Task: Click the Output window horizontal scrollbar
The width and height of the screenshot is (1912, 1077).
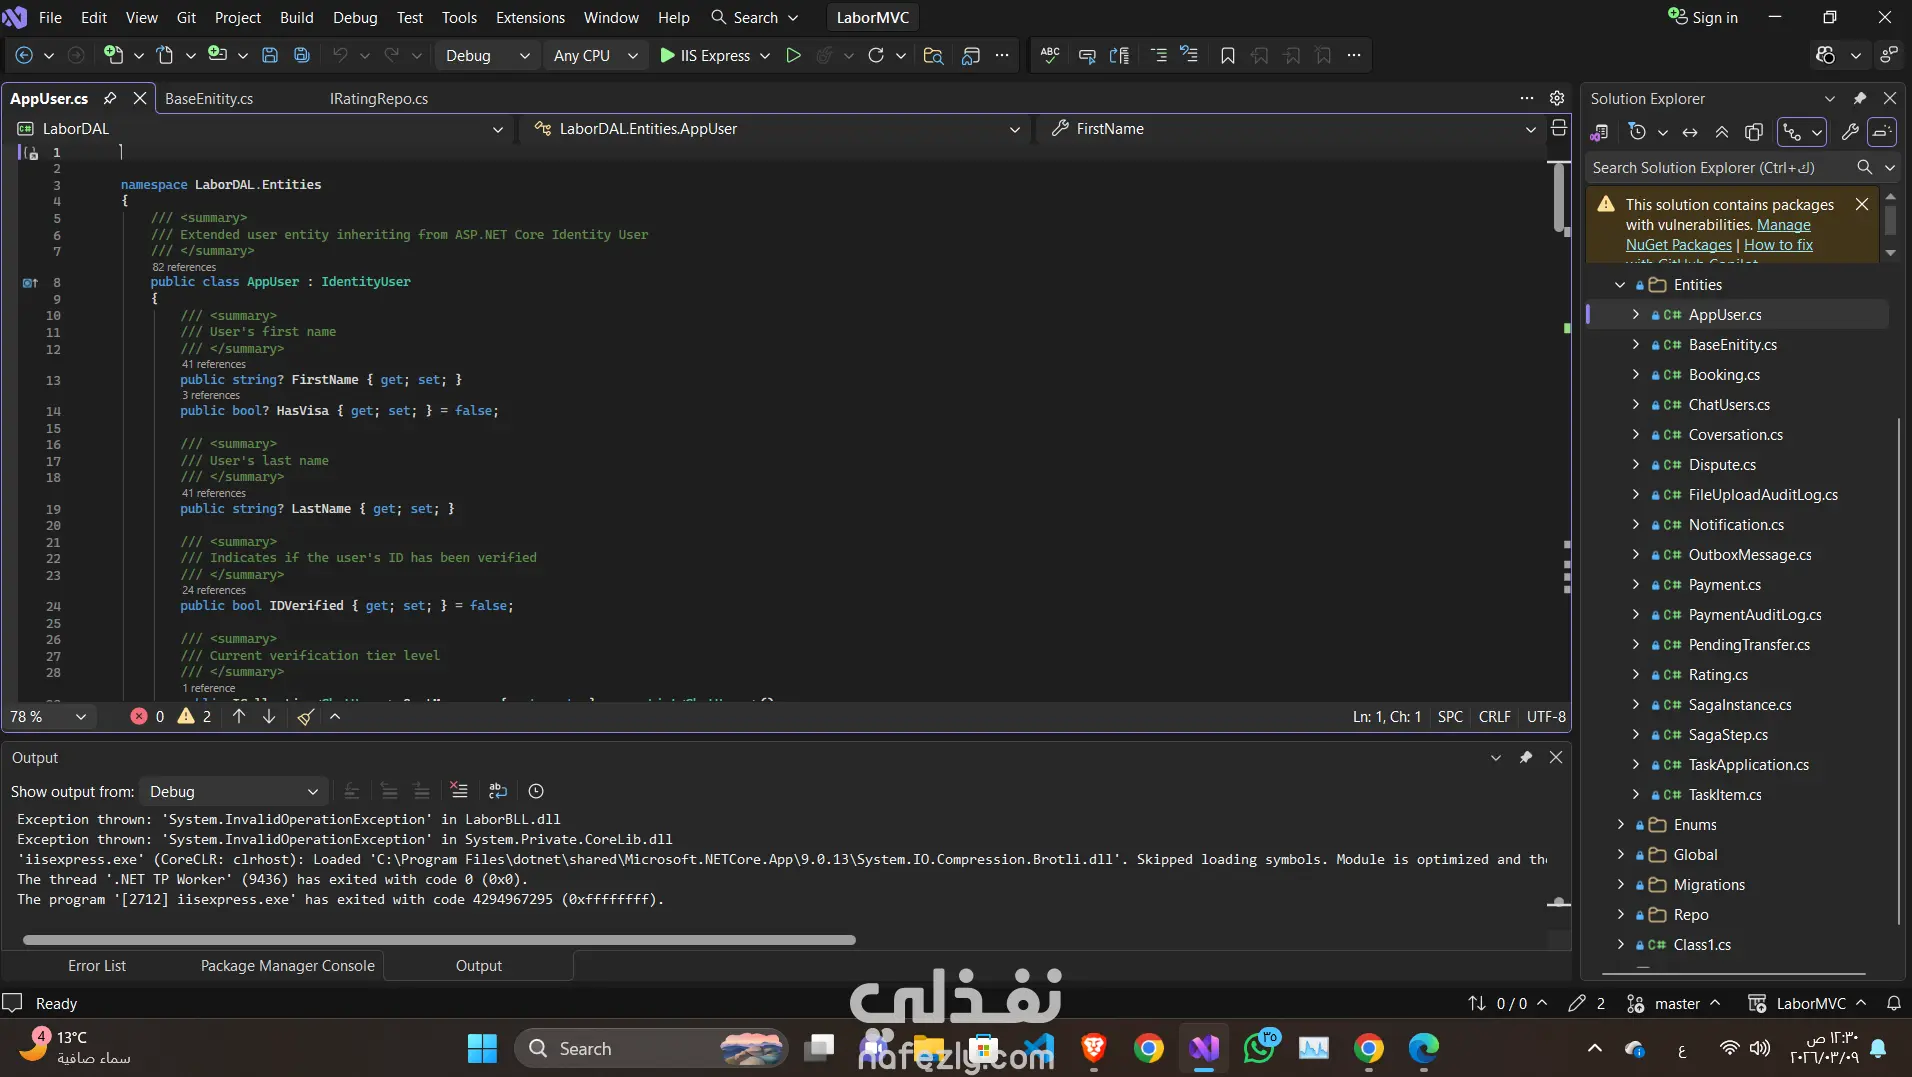Action: (x=439, y=940)
